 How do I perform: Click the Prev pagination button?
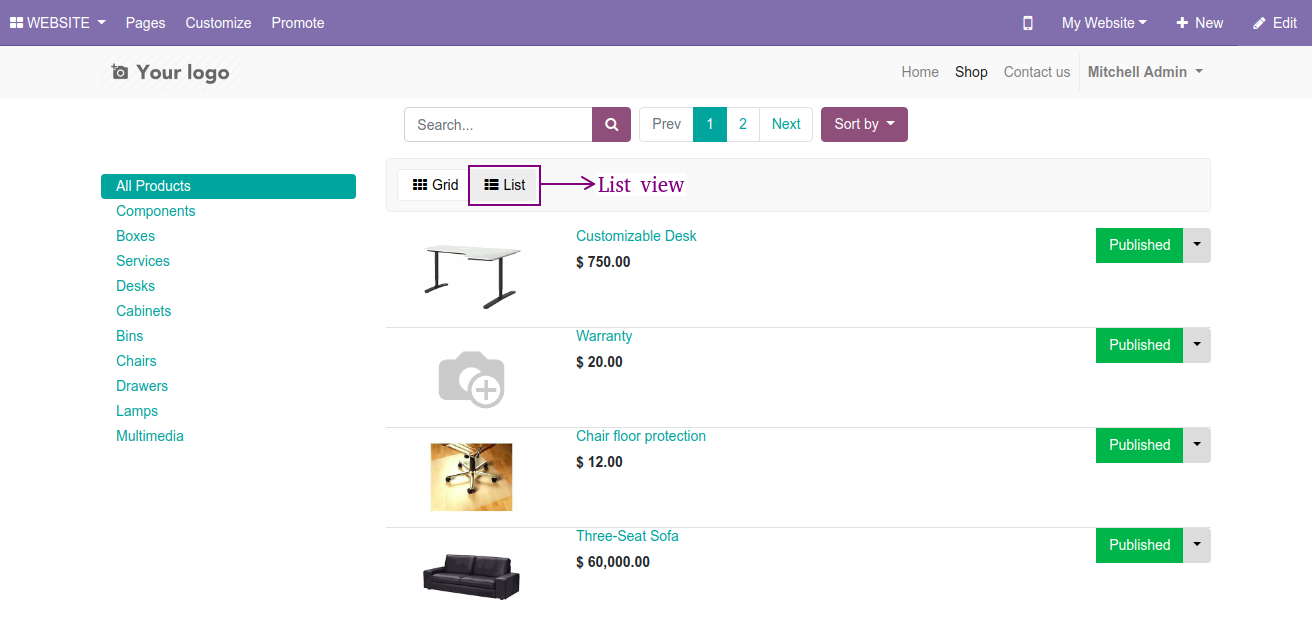pos(666,125)
